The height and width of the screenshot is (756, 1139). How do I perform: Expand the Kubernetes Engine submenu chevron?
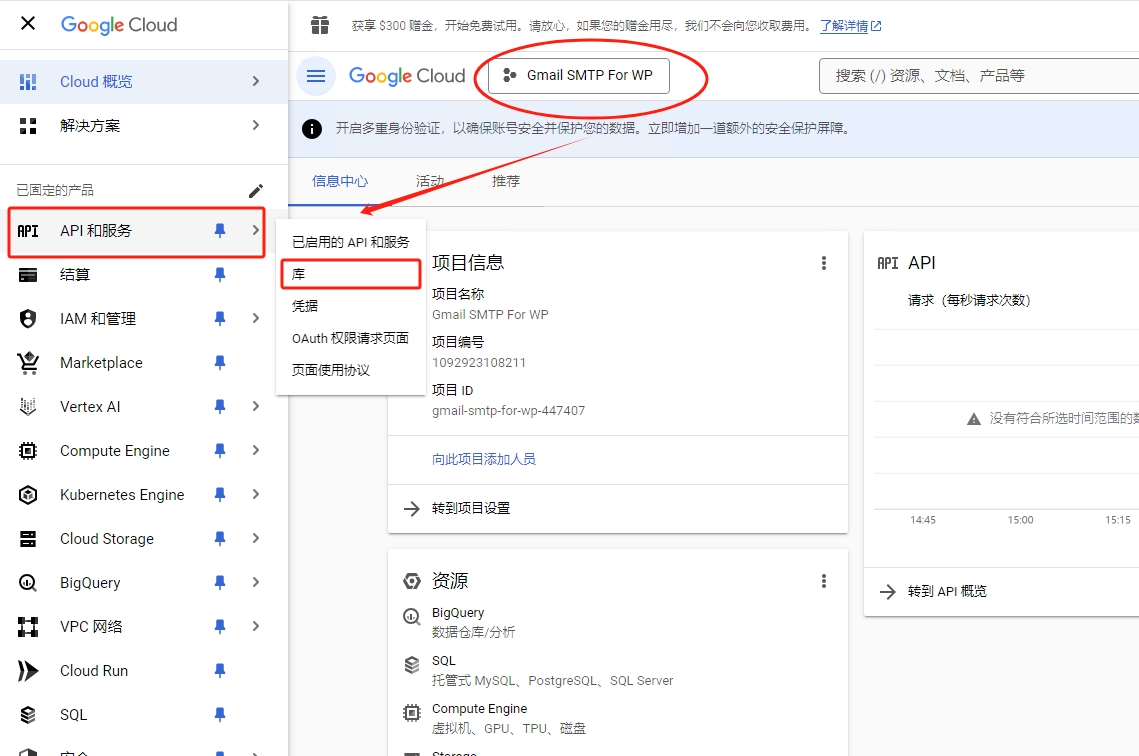256,494
